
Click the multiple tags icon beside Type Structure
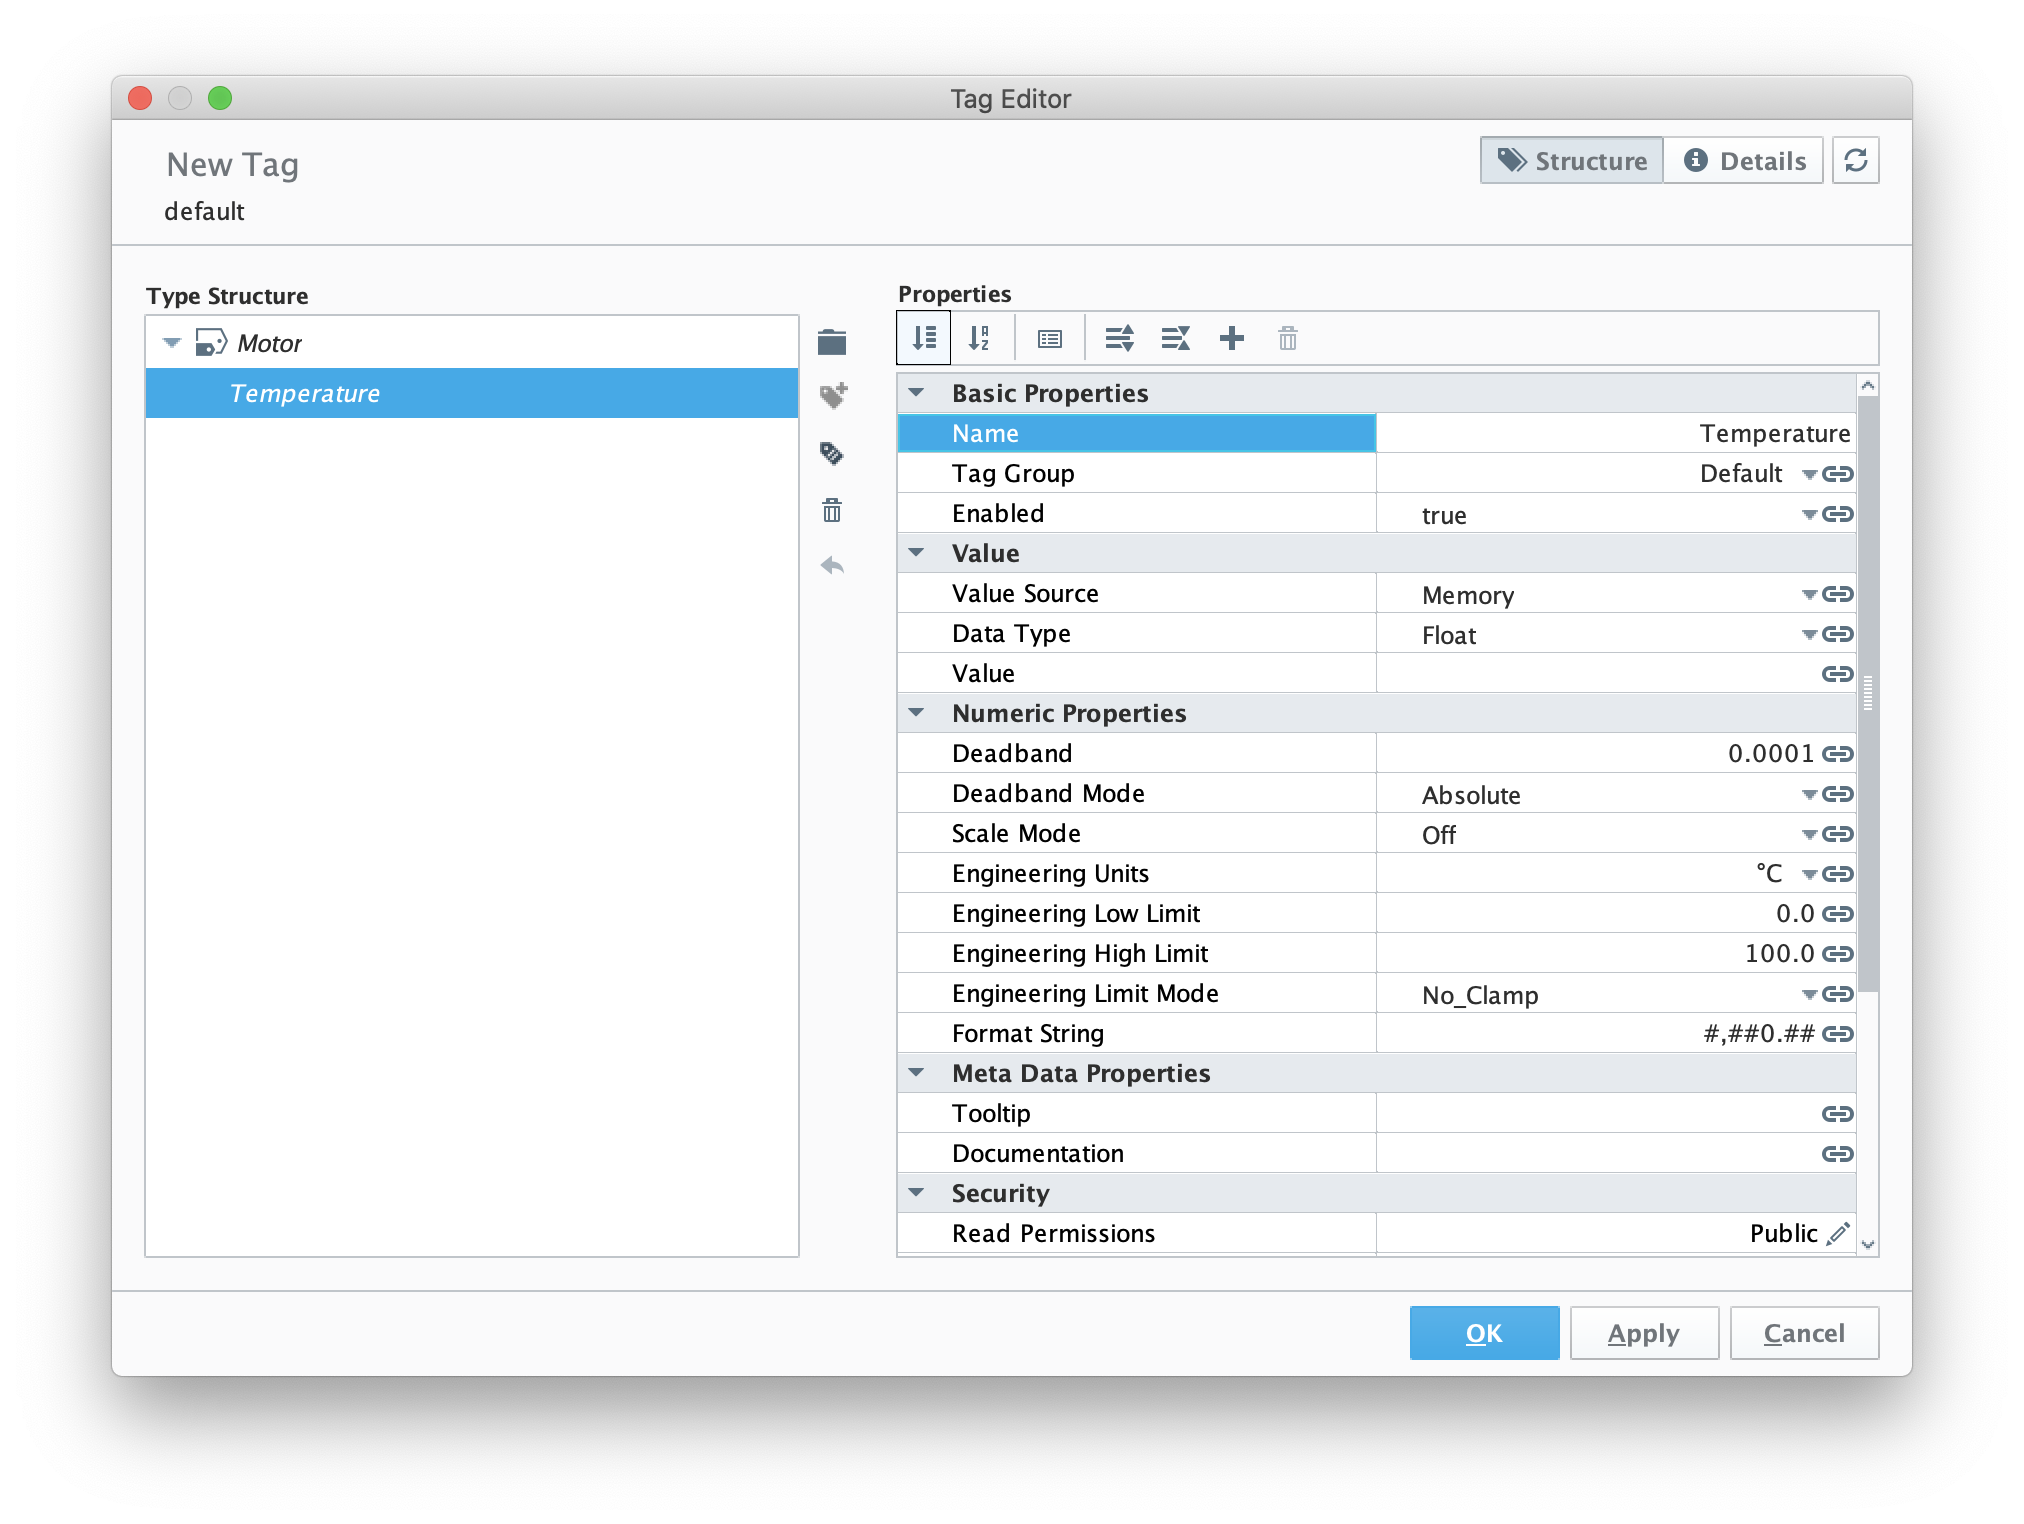point(832,453)
